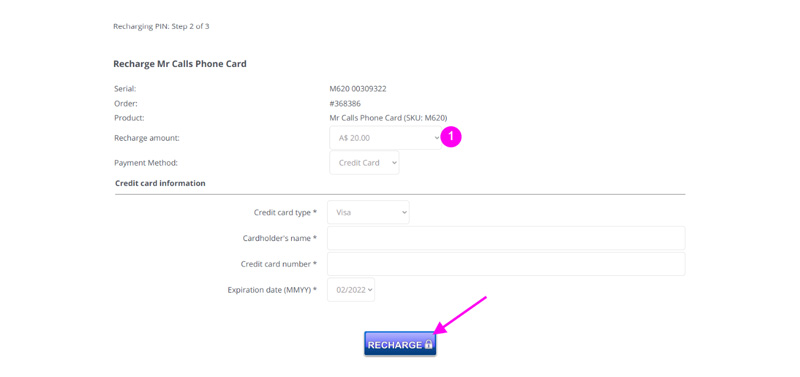
Task: Open the Payment Method dropdown showing Credit Card
Action: (364, 163)
